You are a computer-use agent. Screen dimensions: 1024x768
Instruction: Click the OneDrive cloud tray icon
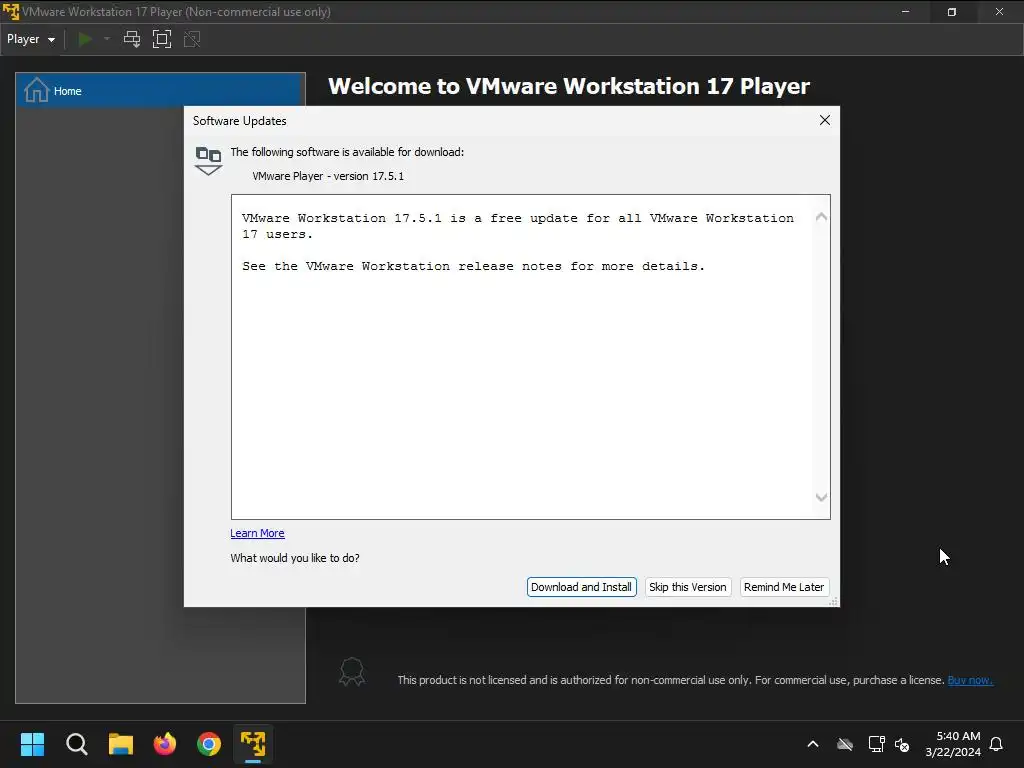[845, 744]
